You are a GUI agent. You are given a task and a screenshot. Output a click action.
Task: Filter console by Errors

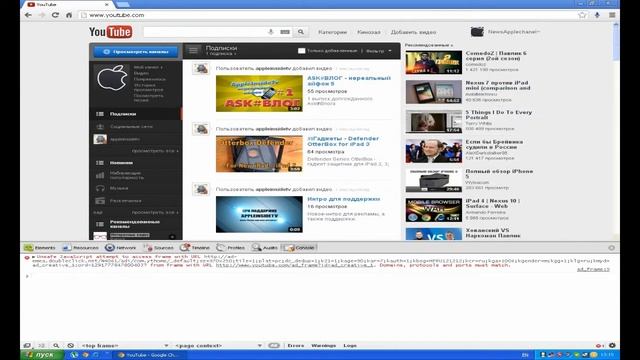point(296,345)
